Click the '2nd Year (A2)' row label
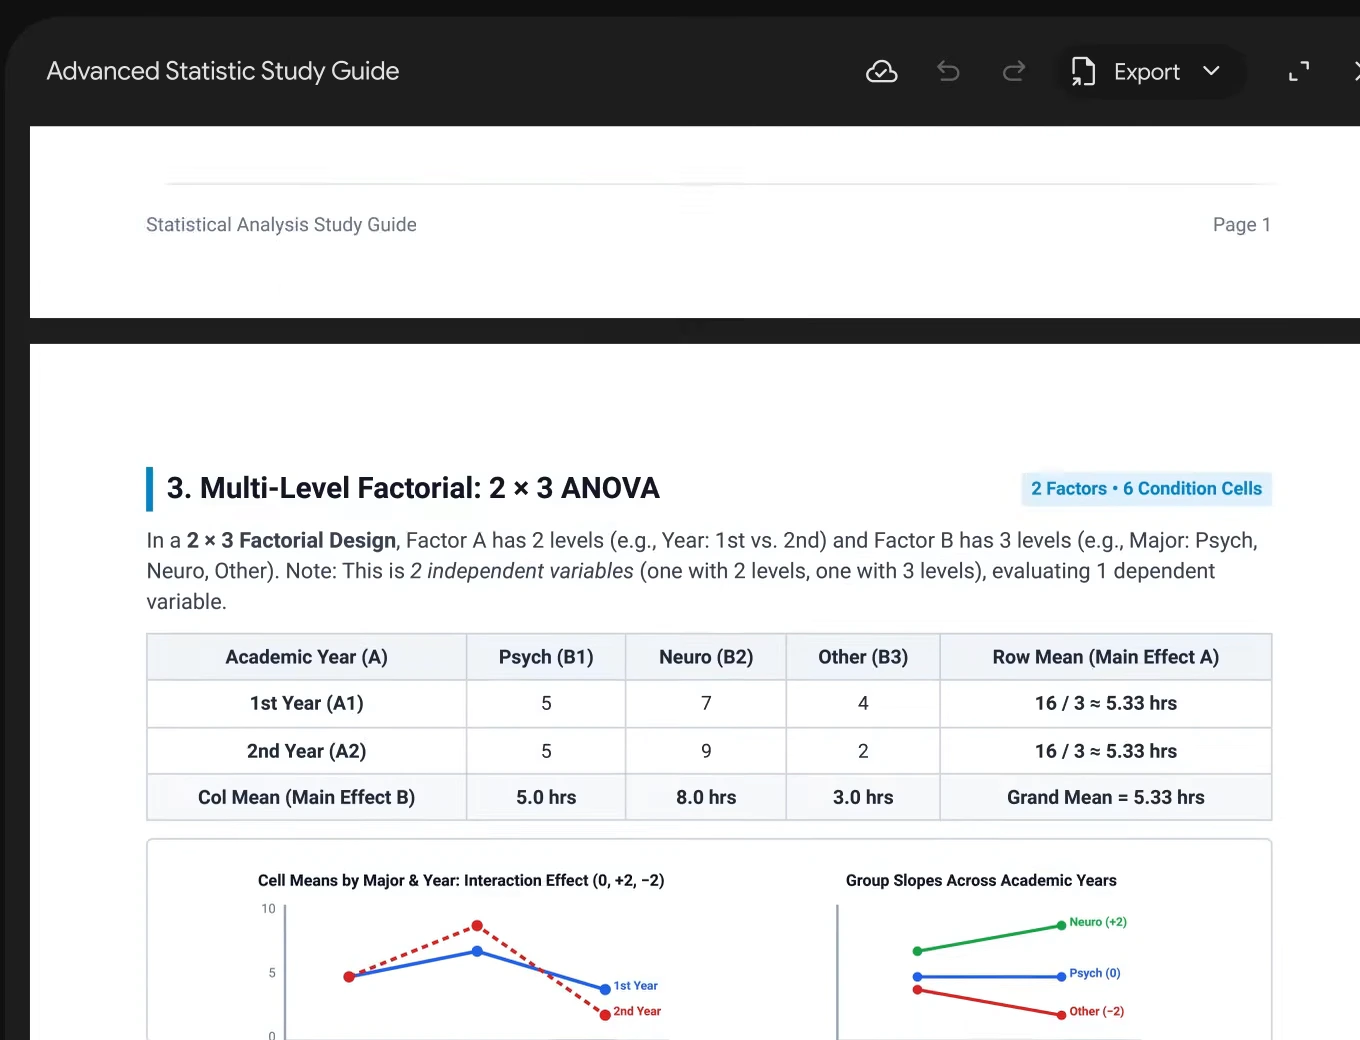The width and height of the screenshot is (1360, 1040). (306, 751)
